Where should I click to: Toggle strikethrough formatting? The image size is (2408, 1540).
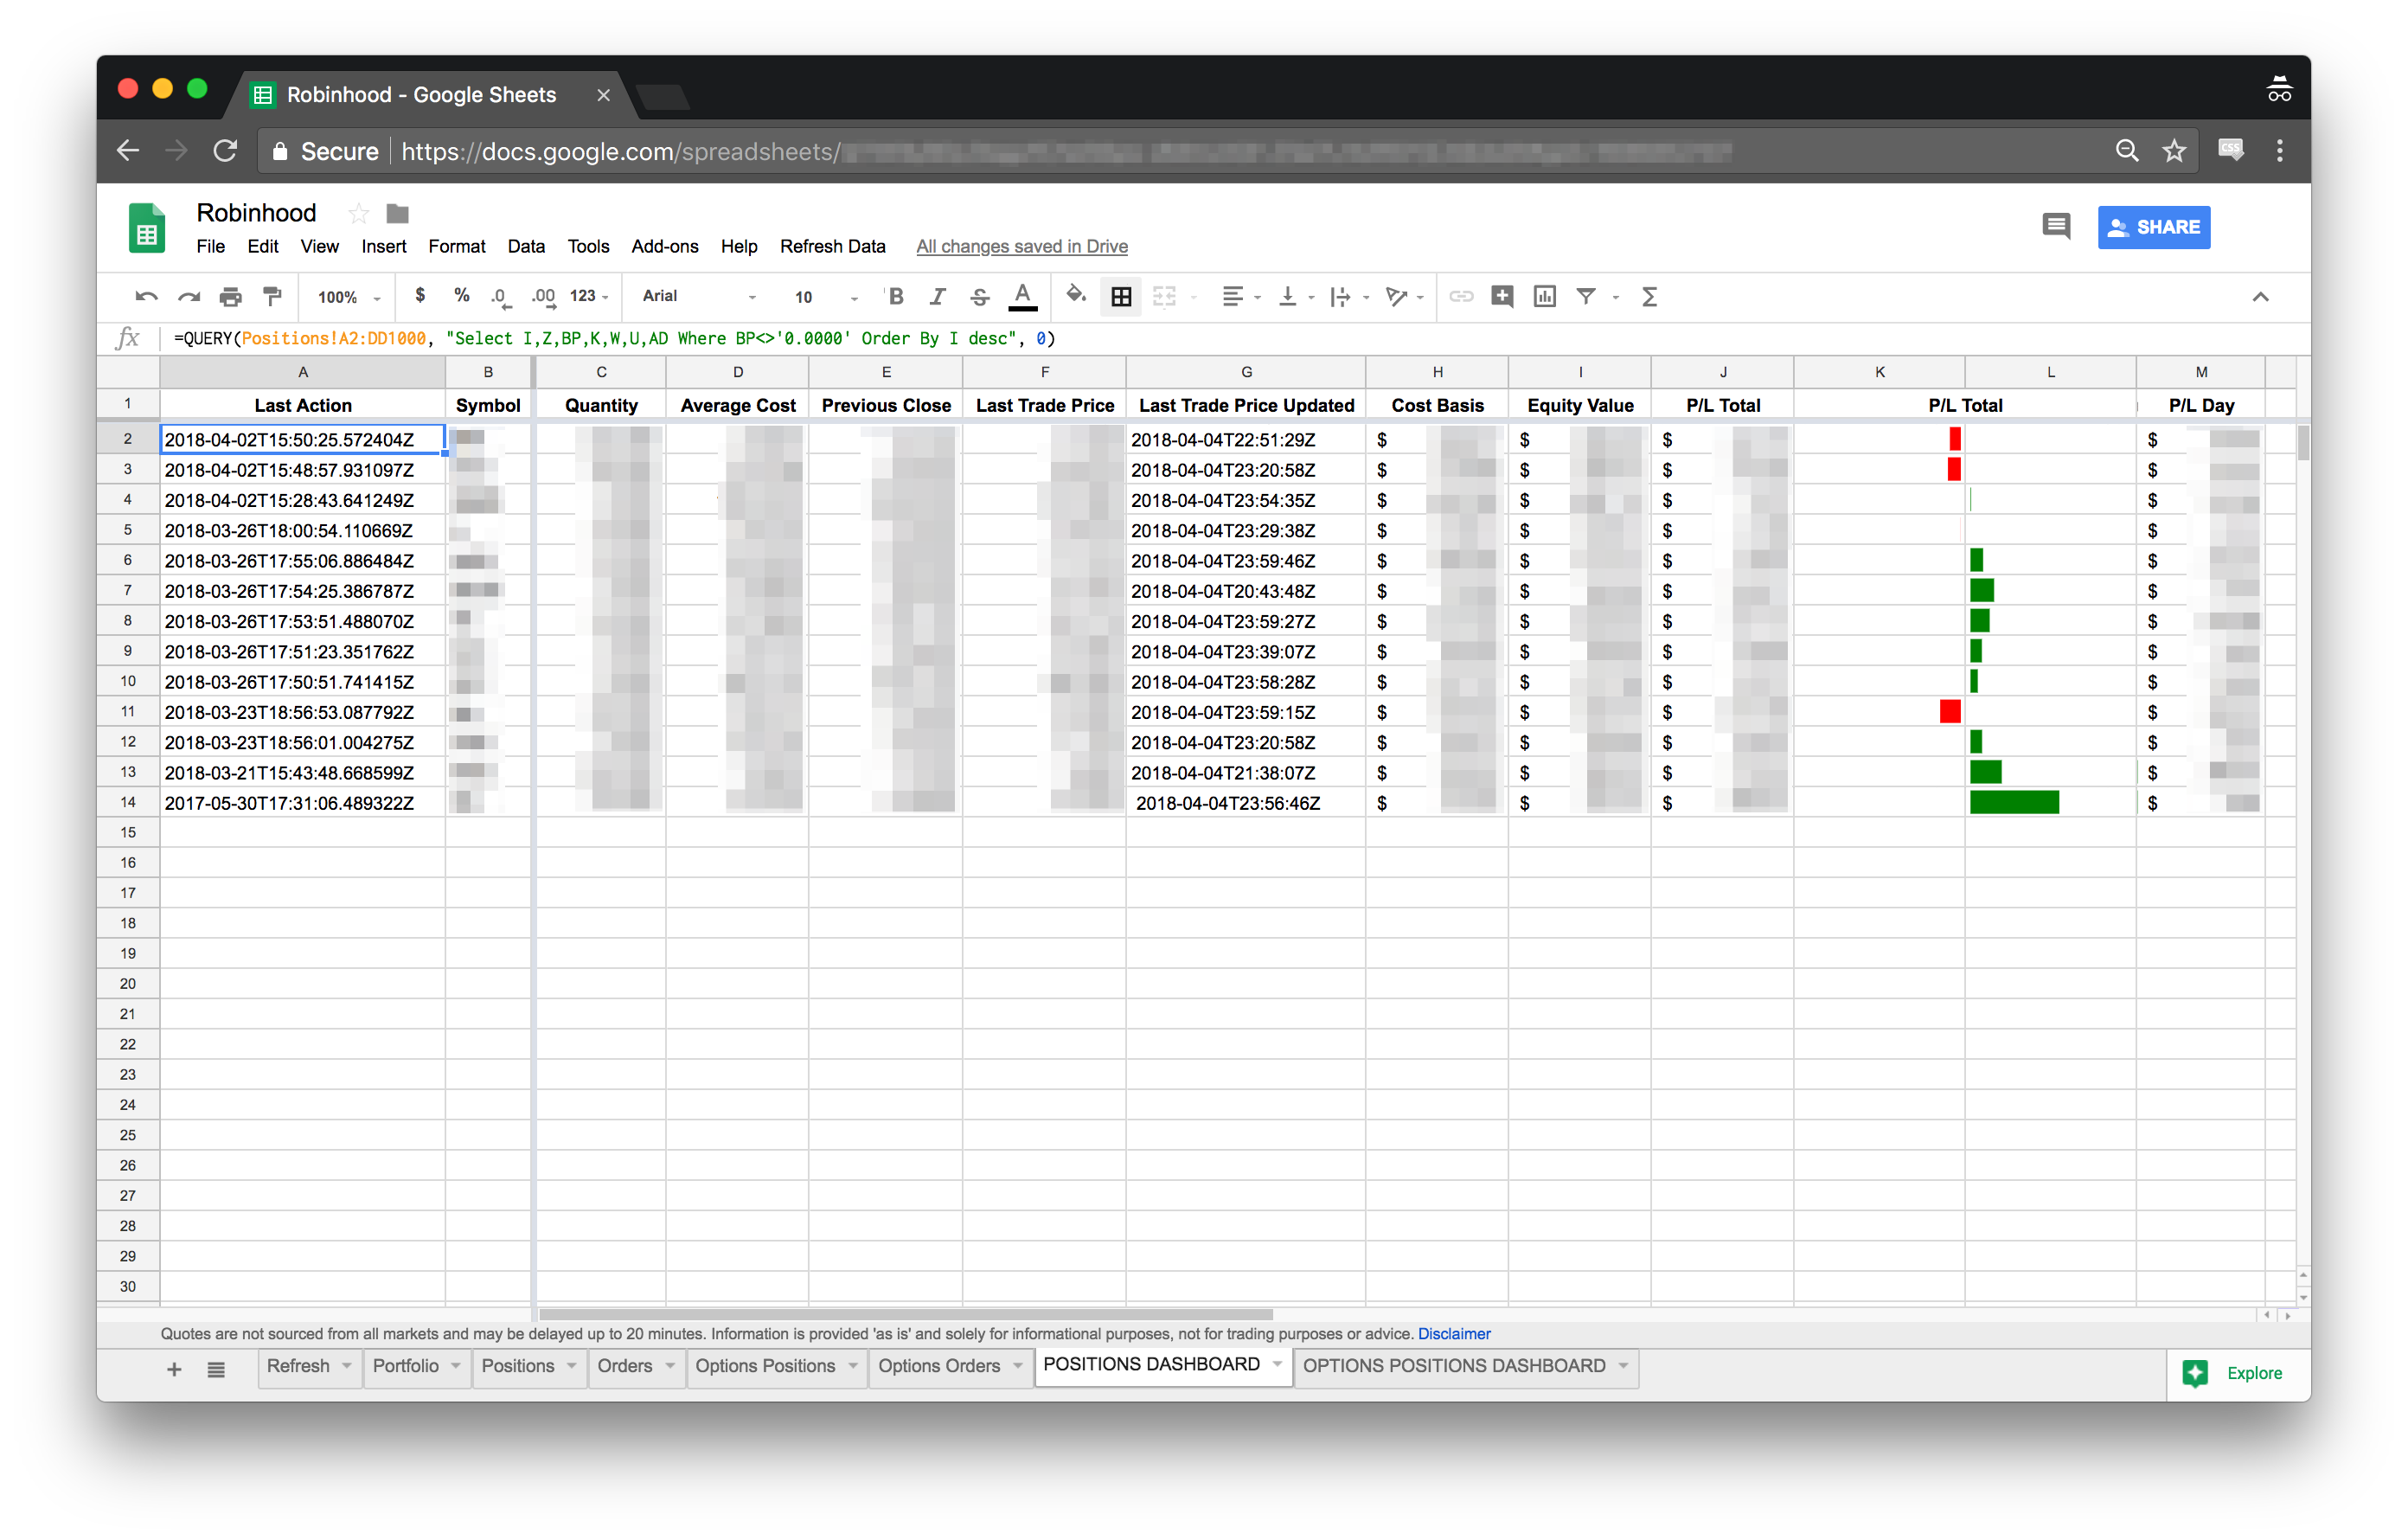979,297
